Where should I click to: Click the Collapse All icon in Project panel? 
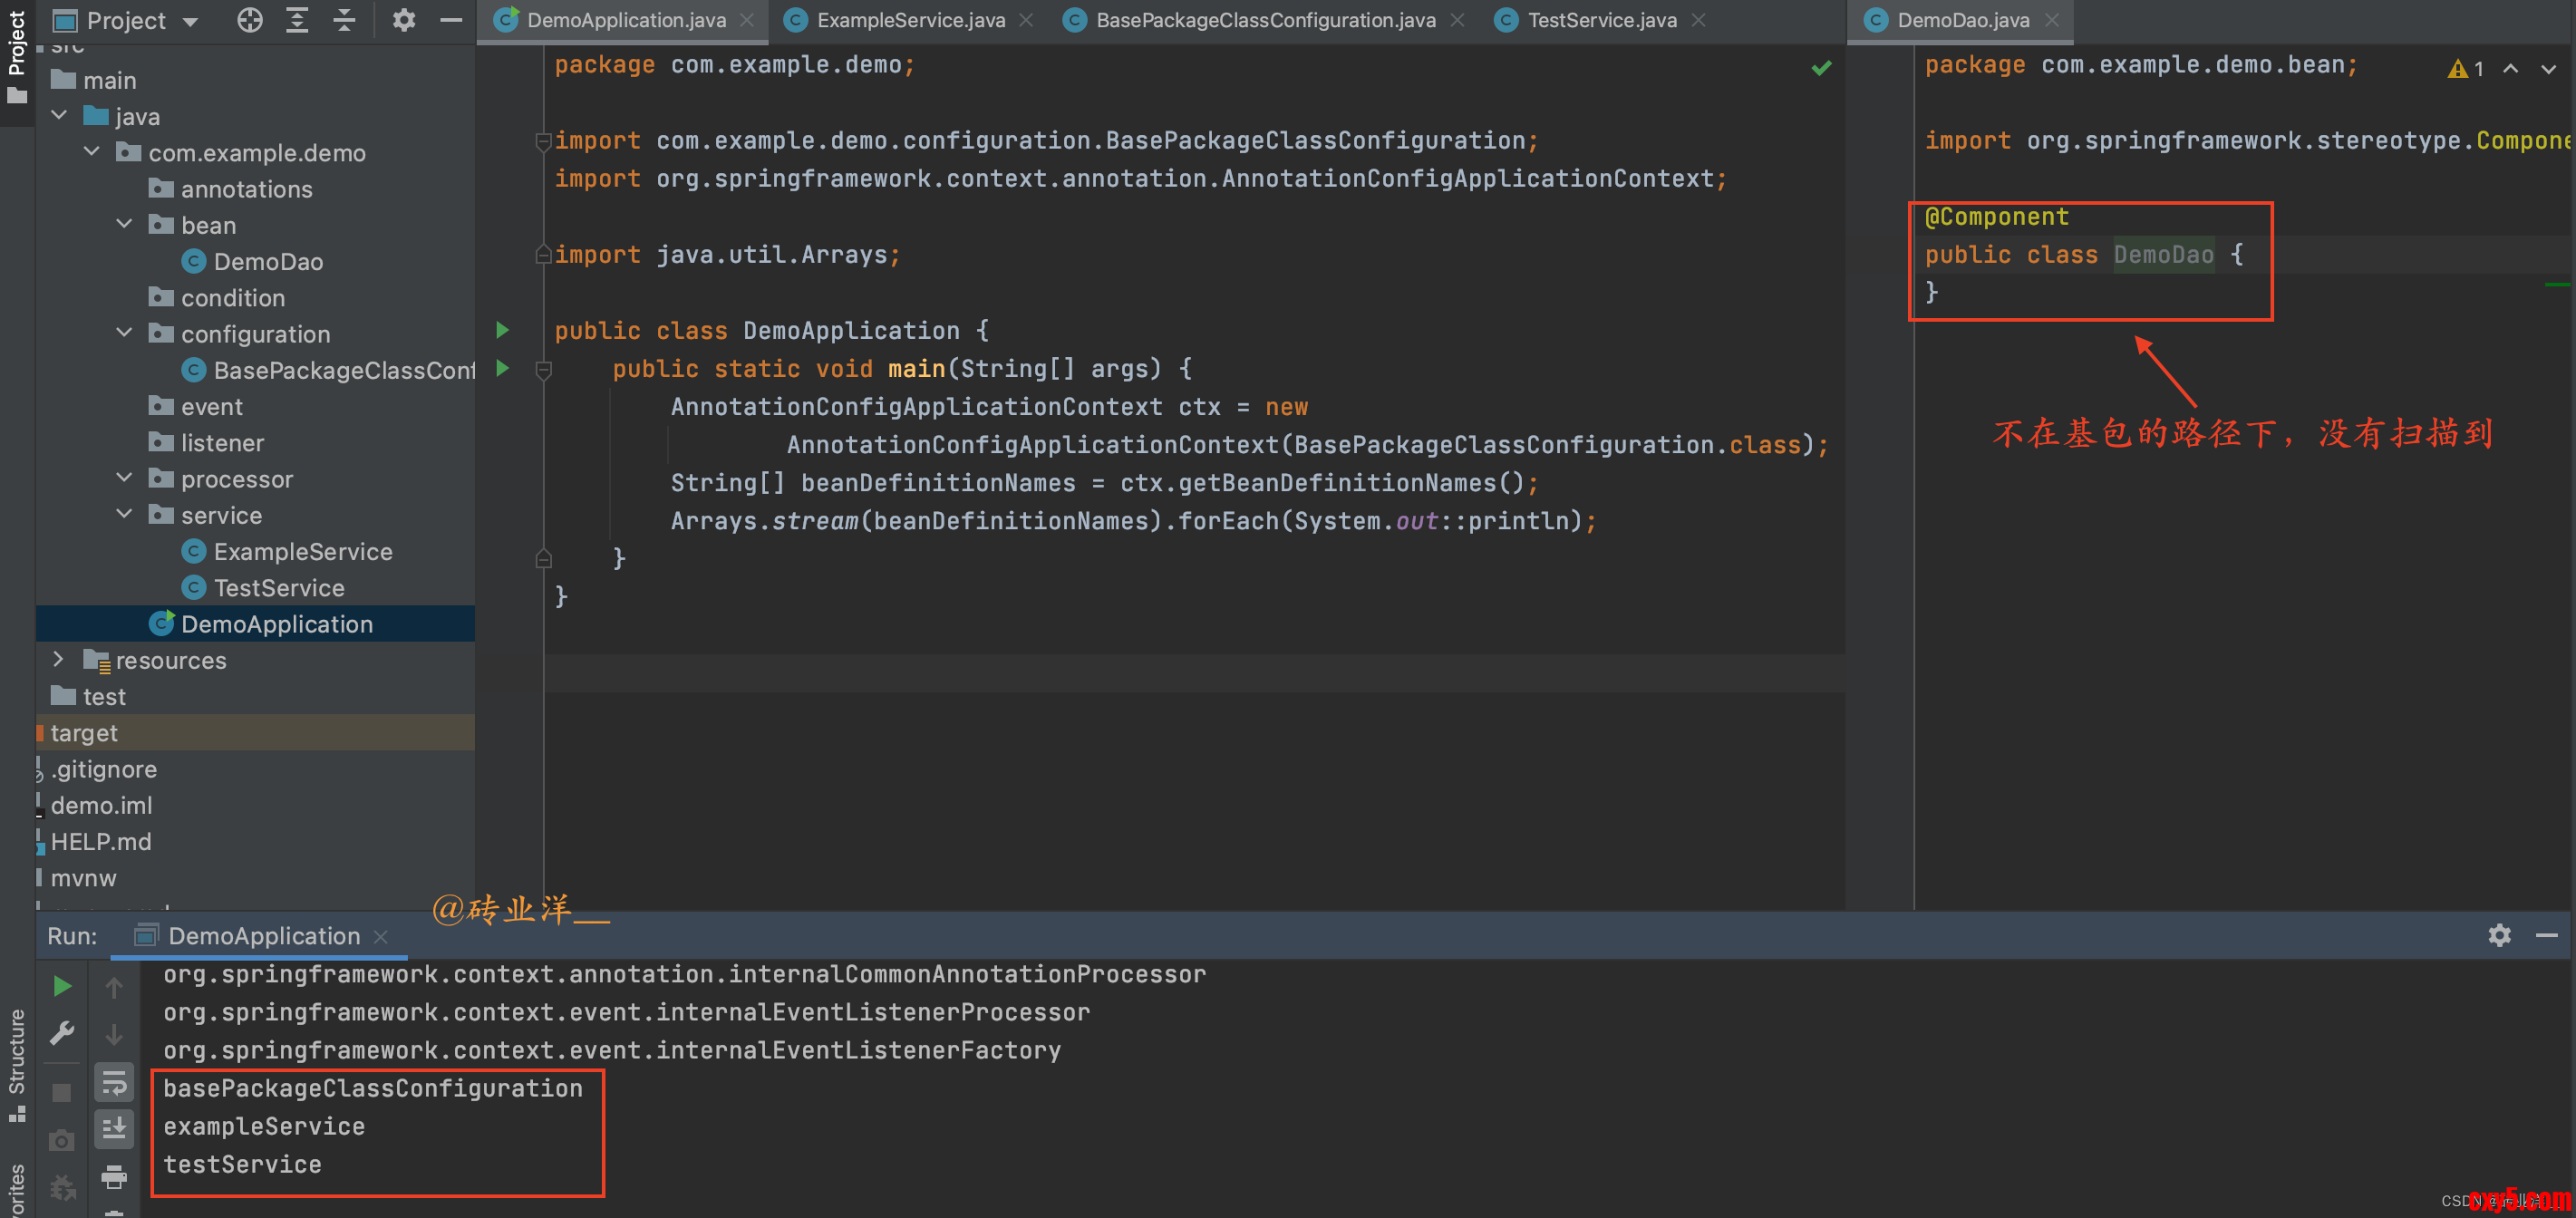[x=344, y=20]
